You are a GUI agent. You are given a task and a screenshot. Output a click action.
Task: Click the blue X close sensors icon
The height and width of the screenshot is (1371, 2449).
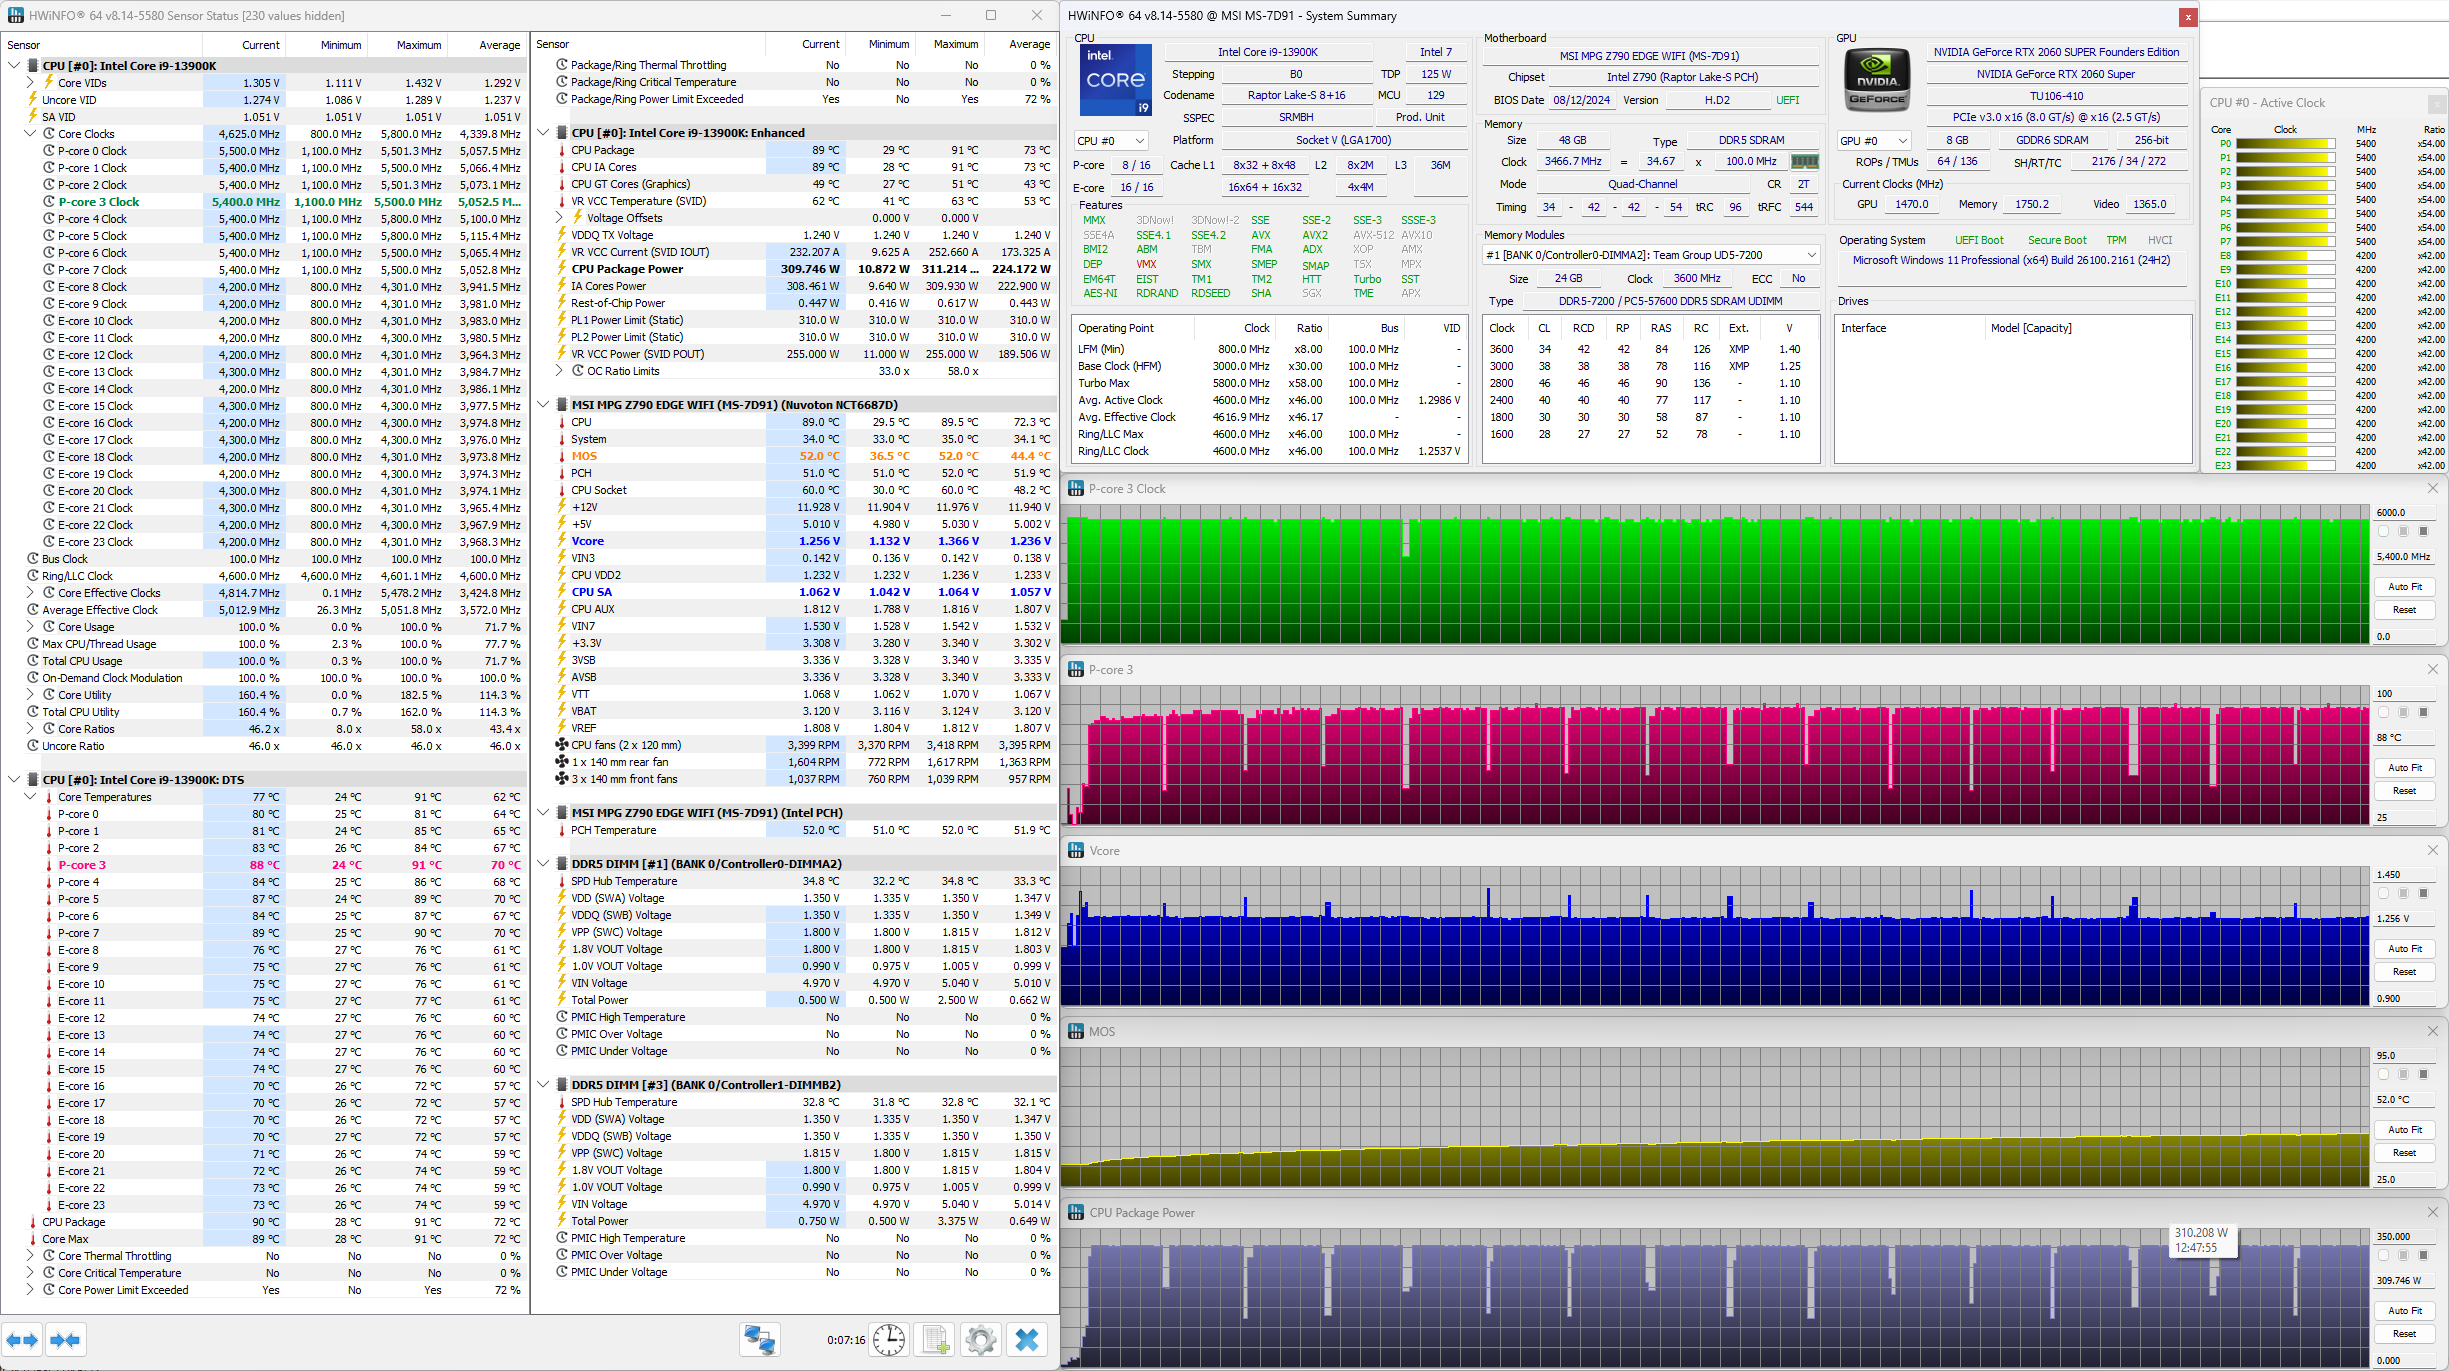[x=1027, y=1340]
